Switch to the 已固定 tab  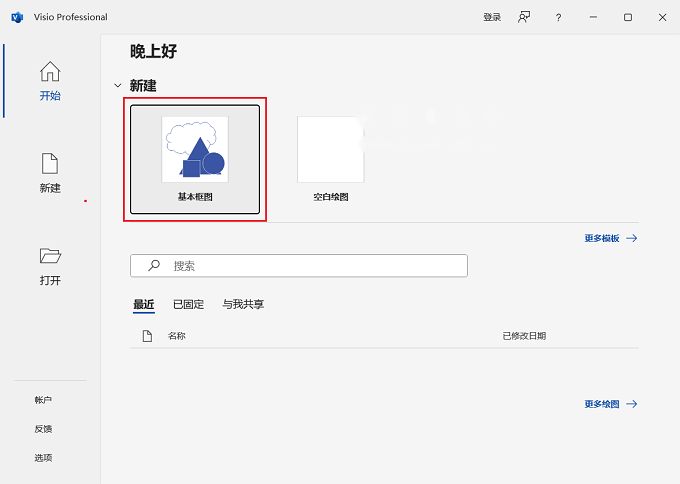[188, 304]
